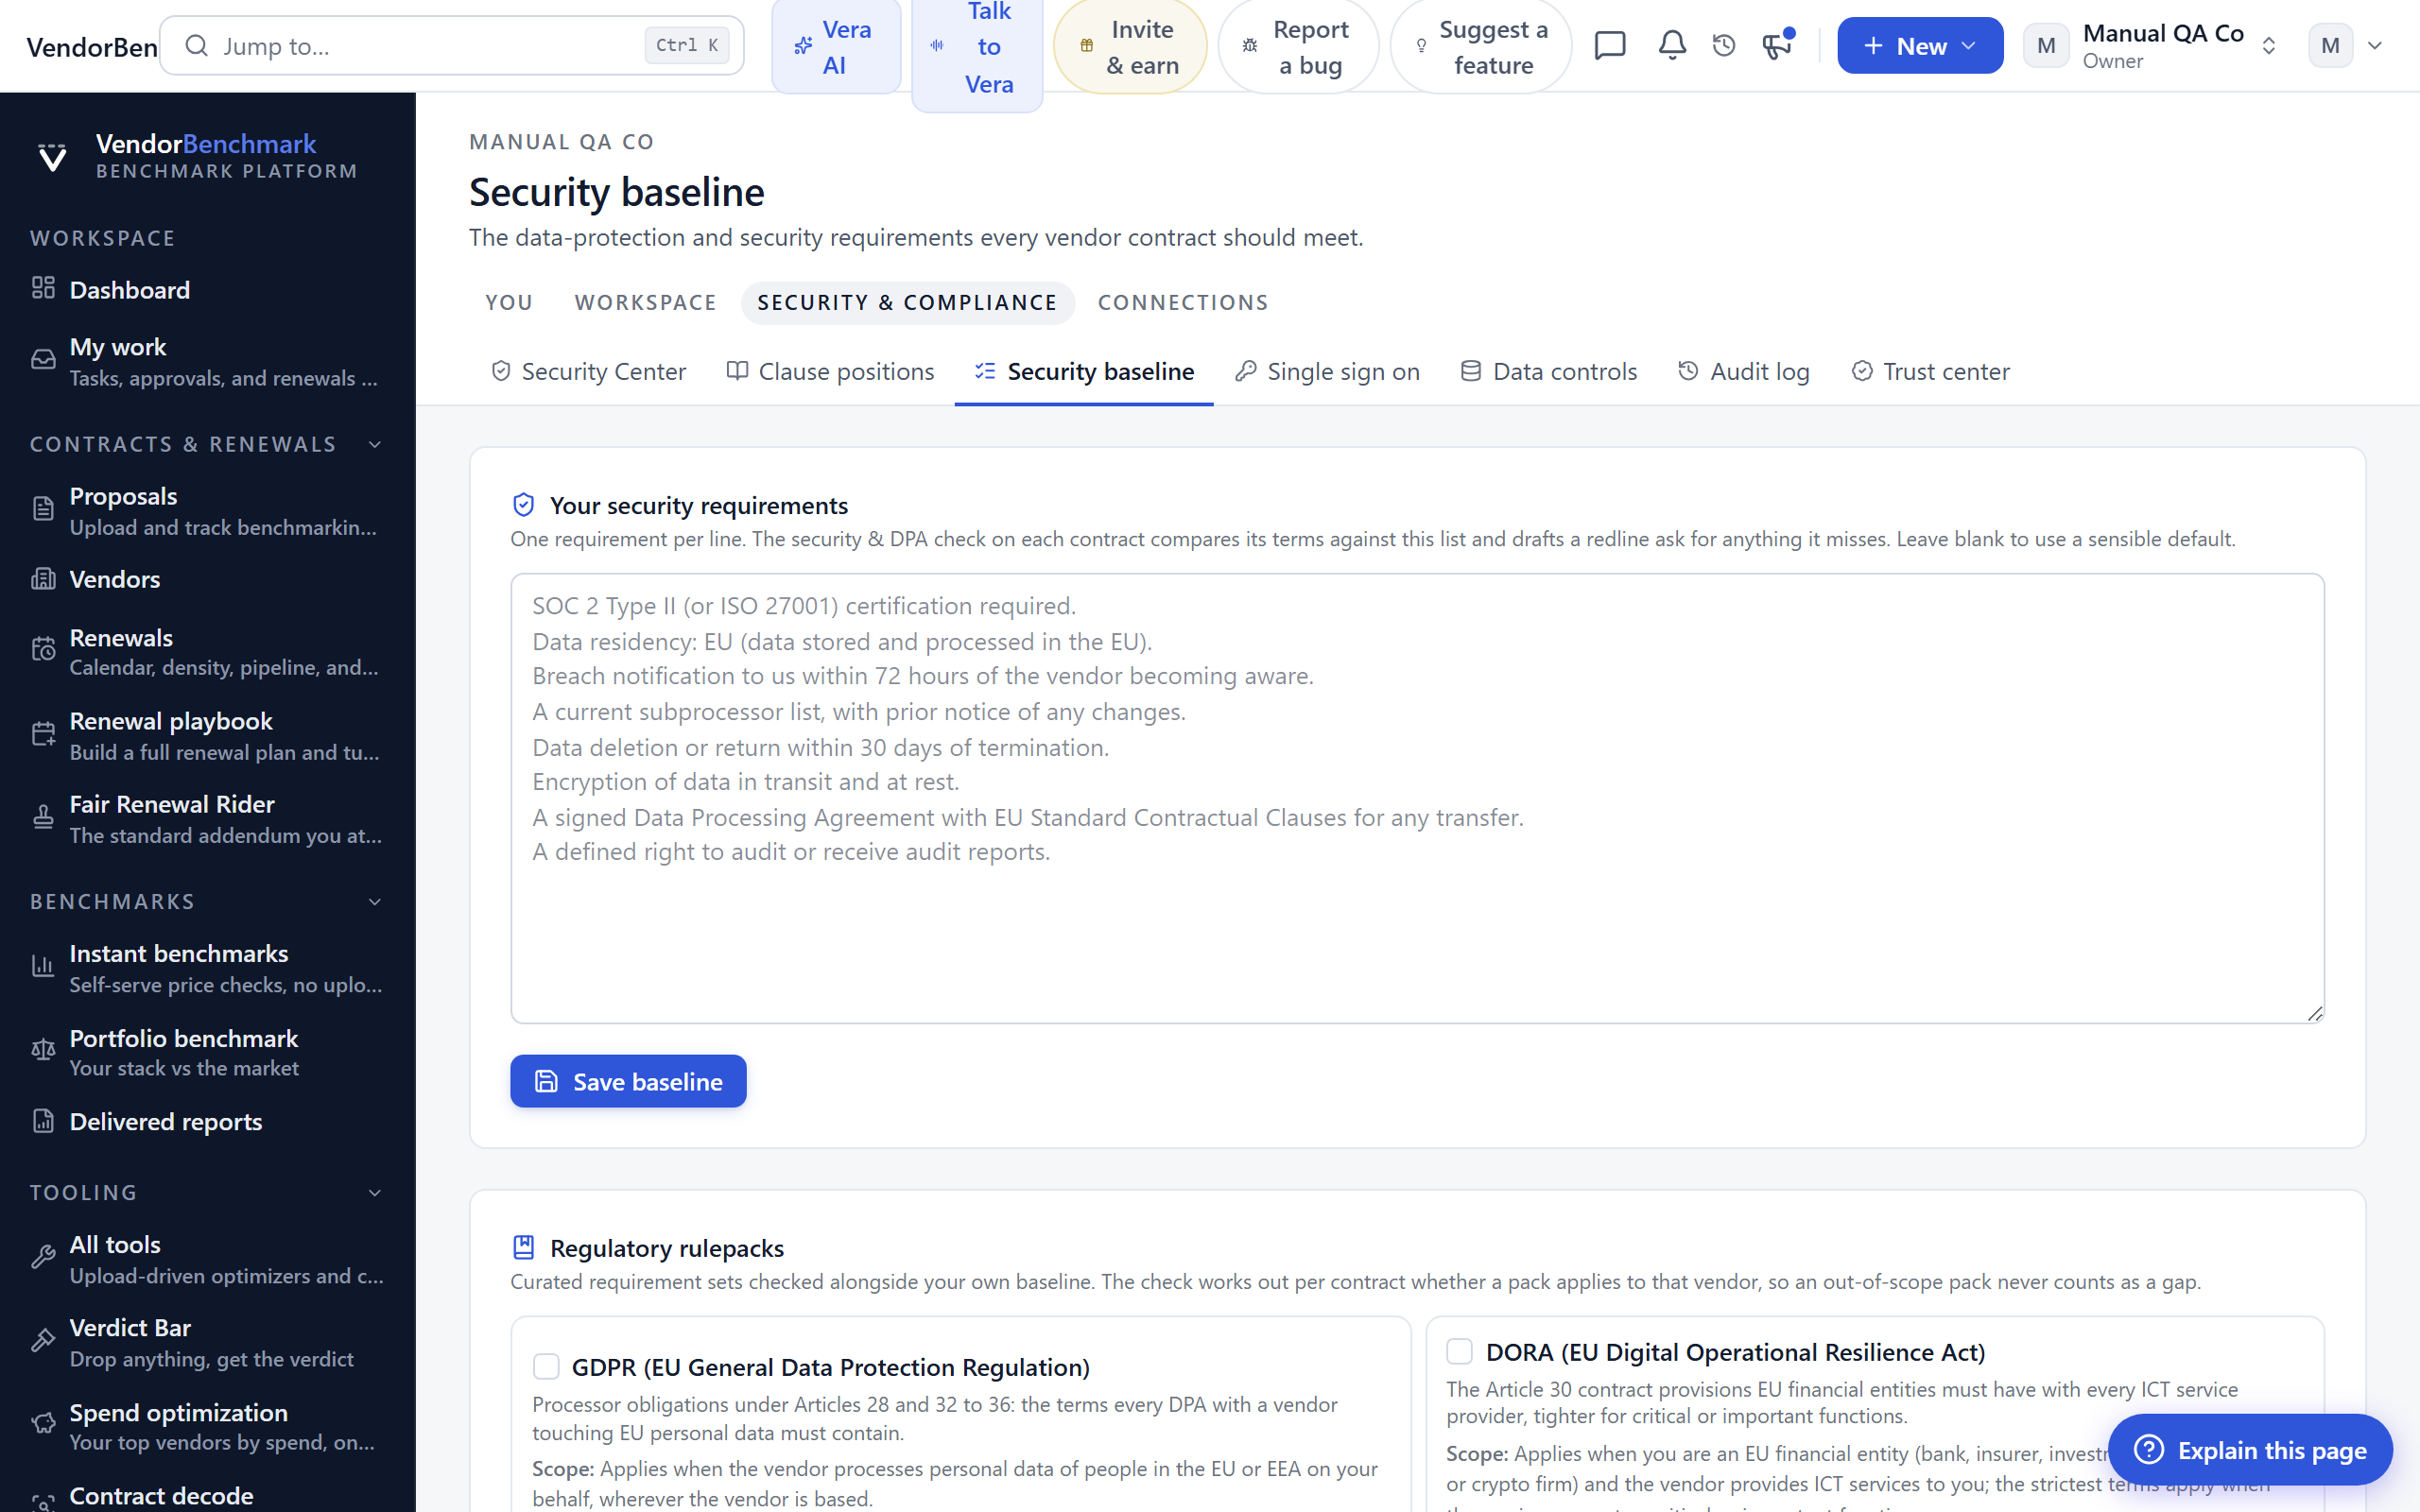Enable the DORA rulepack checkbox
This screenshot has width=2420, height=1512.
[1460, 1351]
